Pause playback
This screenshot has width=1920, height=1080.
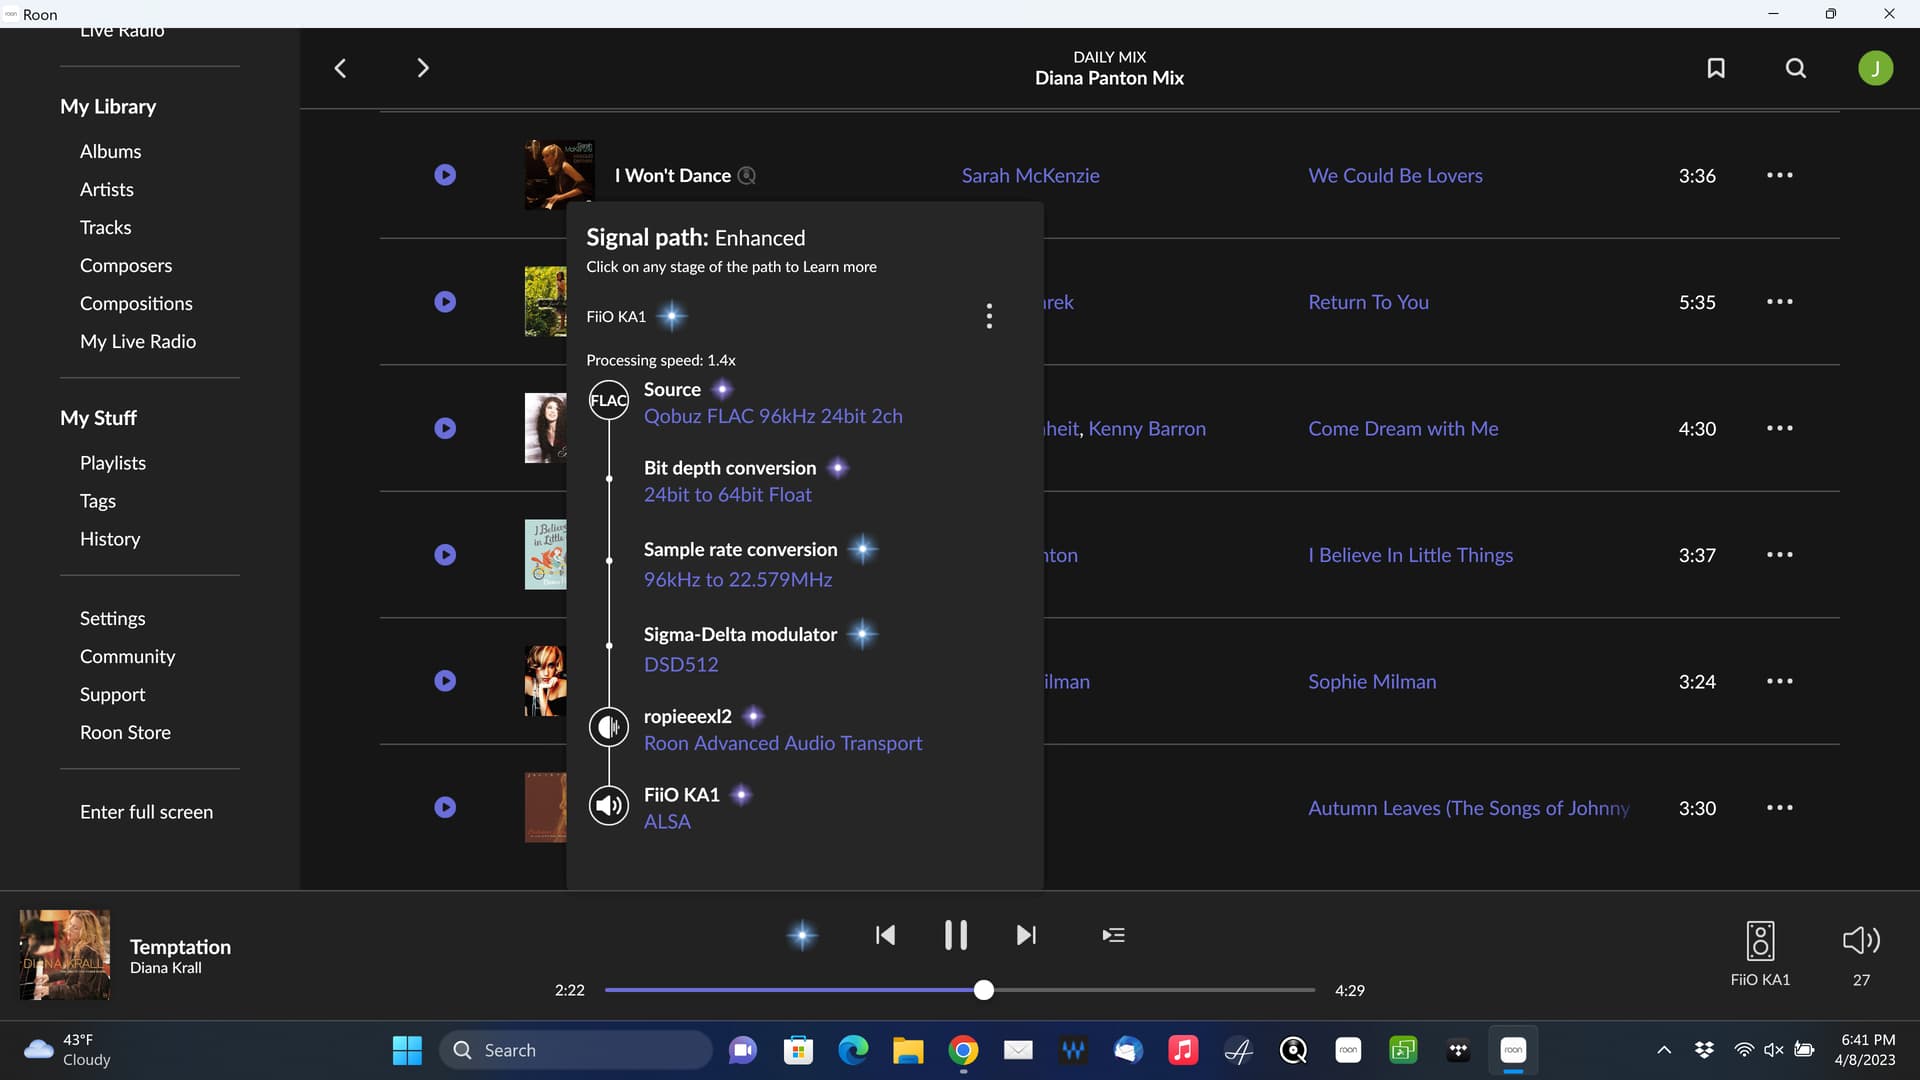955,935
